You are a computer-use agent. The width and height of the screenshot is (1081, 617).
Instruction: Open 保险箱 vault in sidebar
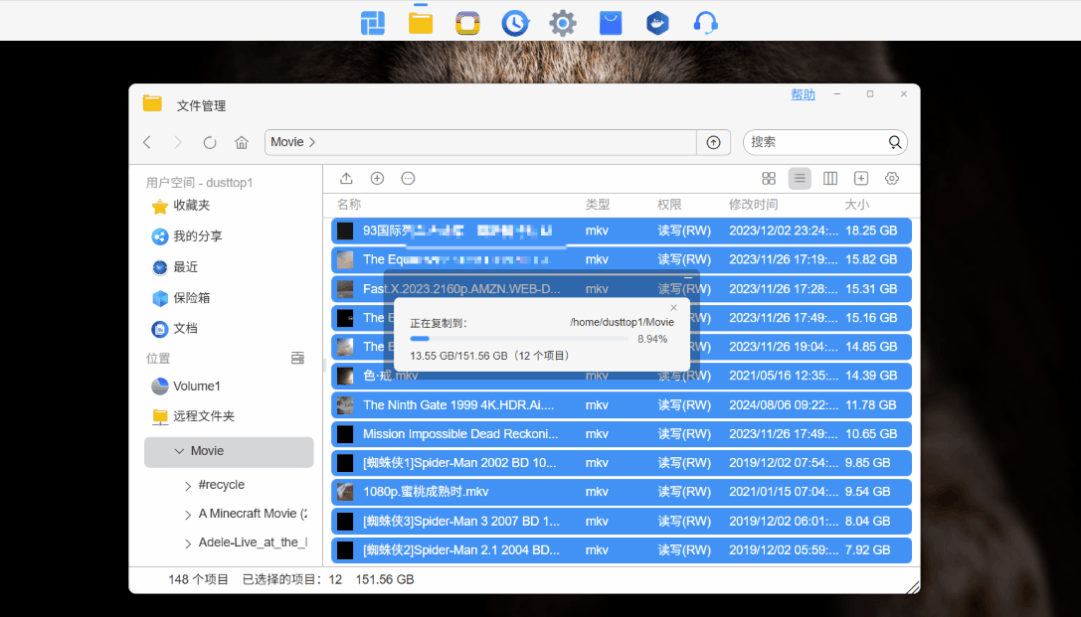tap(181, 298)
